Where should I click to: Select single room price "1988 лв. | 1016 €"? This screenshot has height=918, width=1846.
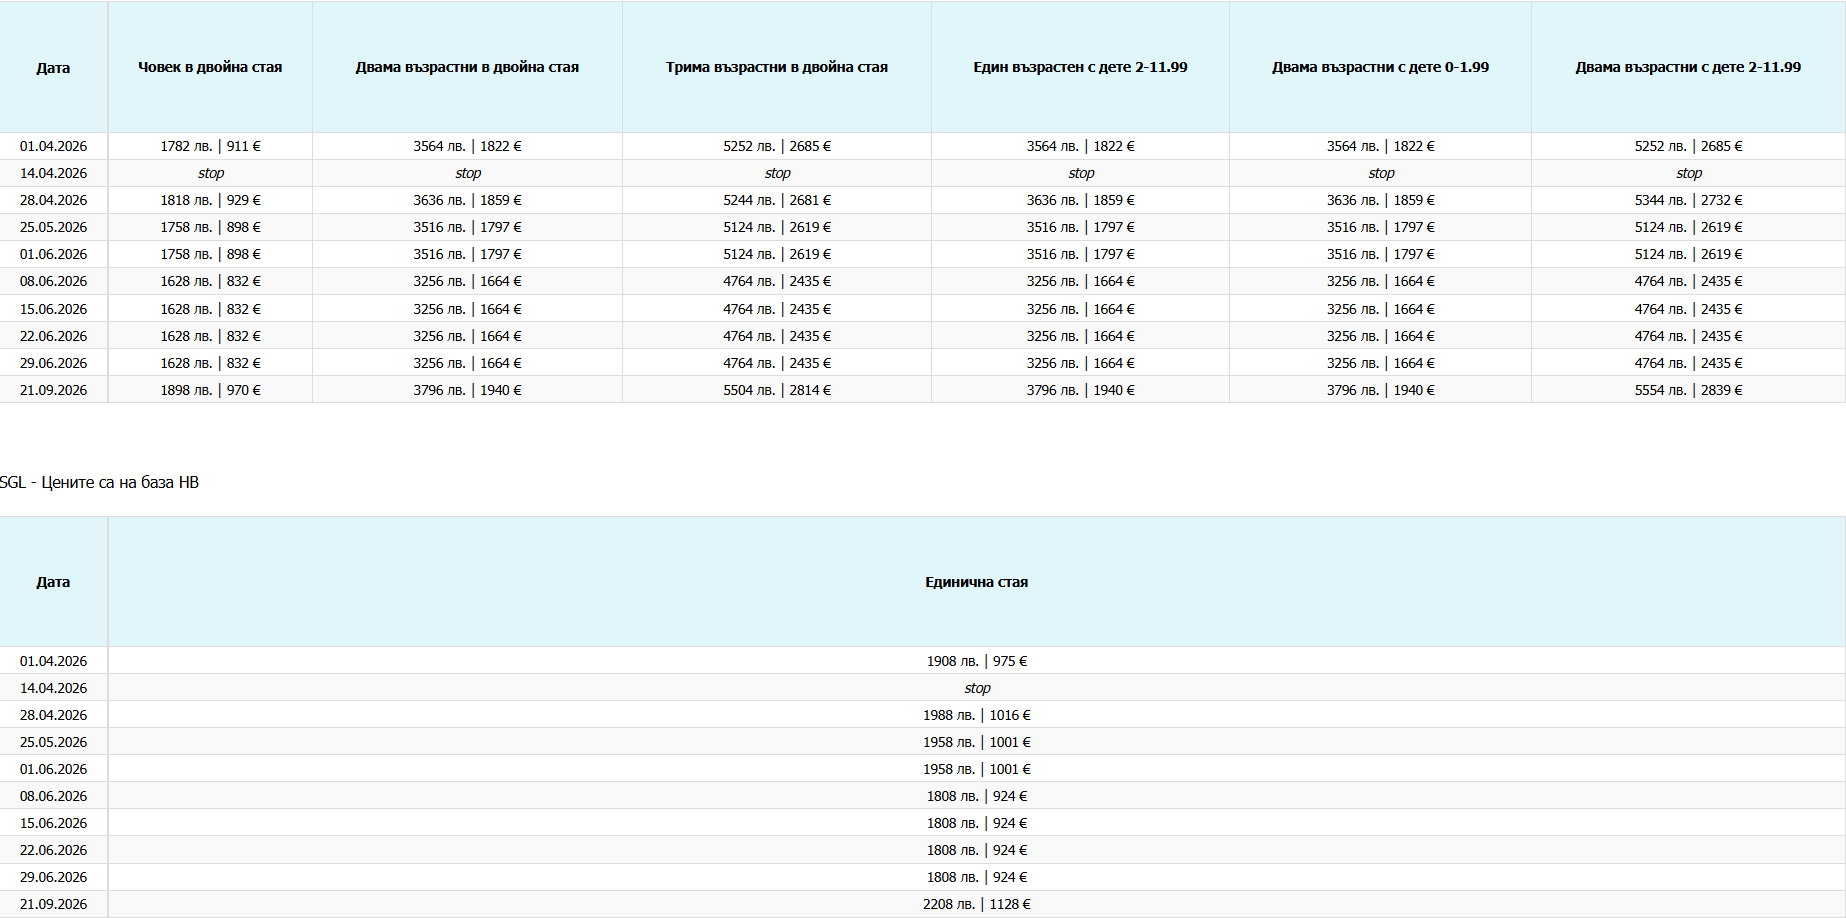click(976, 715)
